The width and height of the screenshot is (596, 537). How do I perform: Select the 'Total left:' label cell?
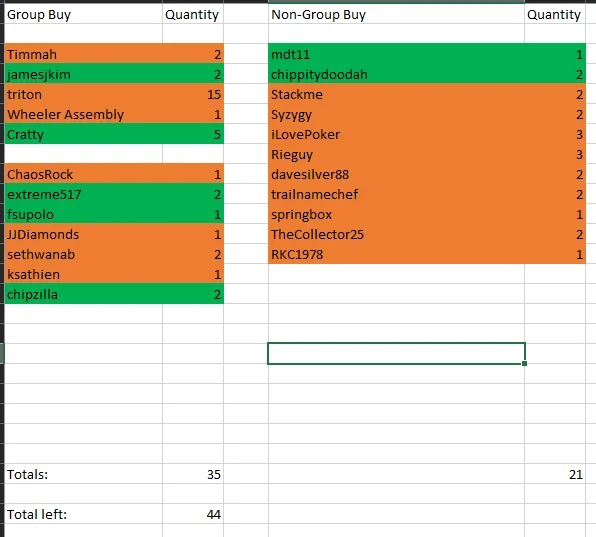[x=83, y=514]
